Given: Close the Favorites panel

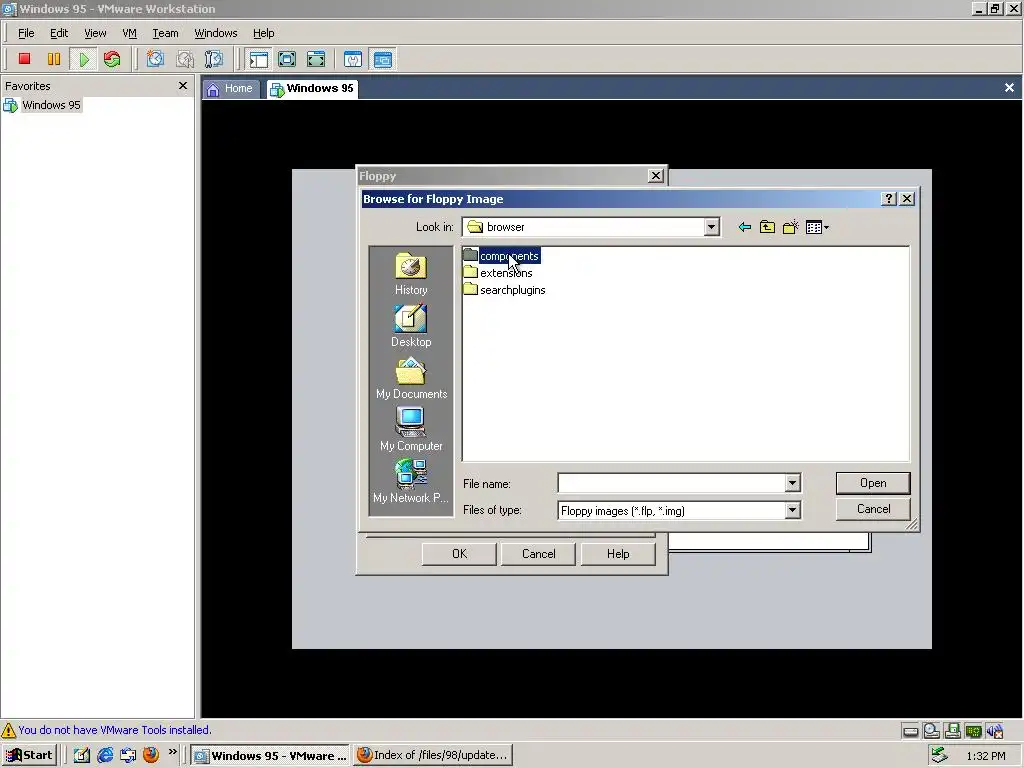Looking at the screenshot, I should tap(183, 86).
